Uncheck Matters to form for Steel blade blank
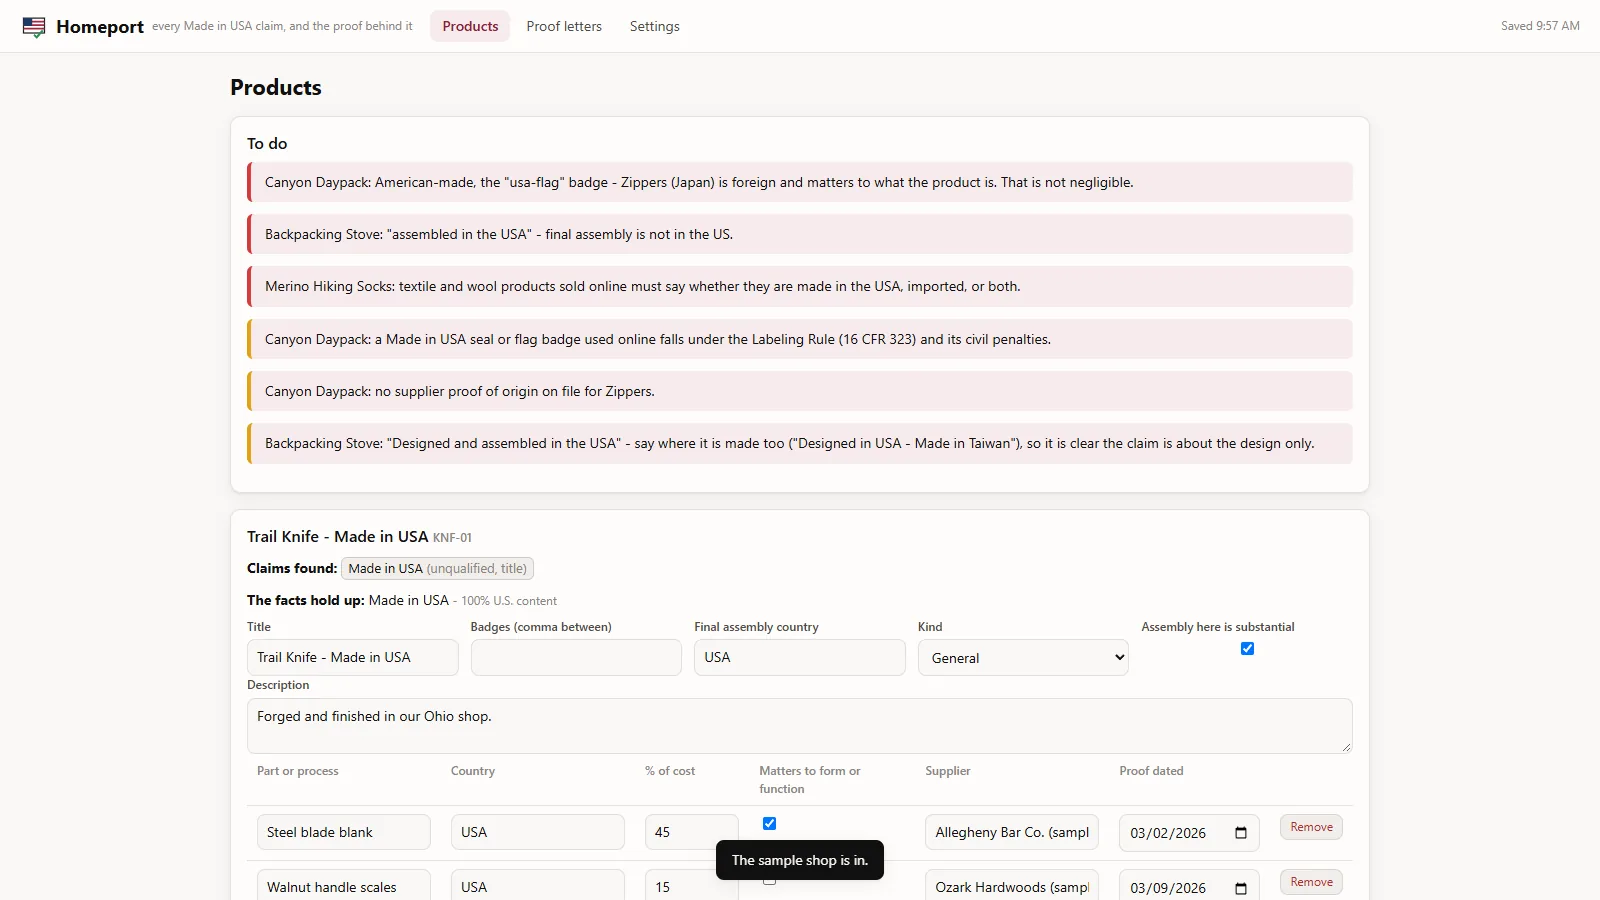Viewport: 1600px width, 900px height. point(769,824)
